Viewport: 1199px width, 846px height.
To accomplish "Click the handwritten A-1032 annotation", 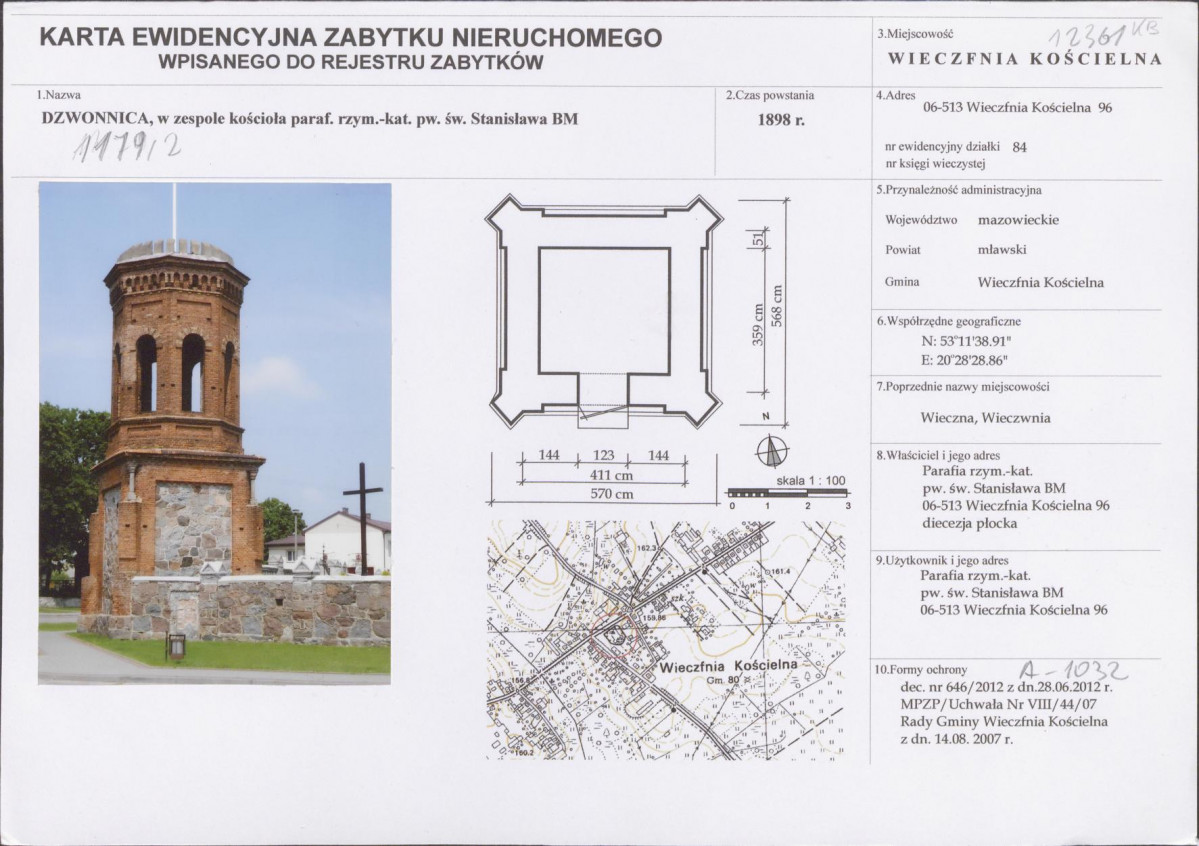I will 1075,670.
